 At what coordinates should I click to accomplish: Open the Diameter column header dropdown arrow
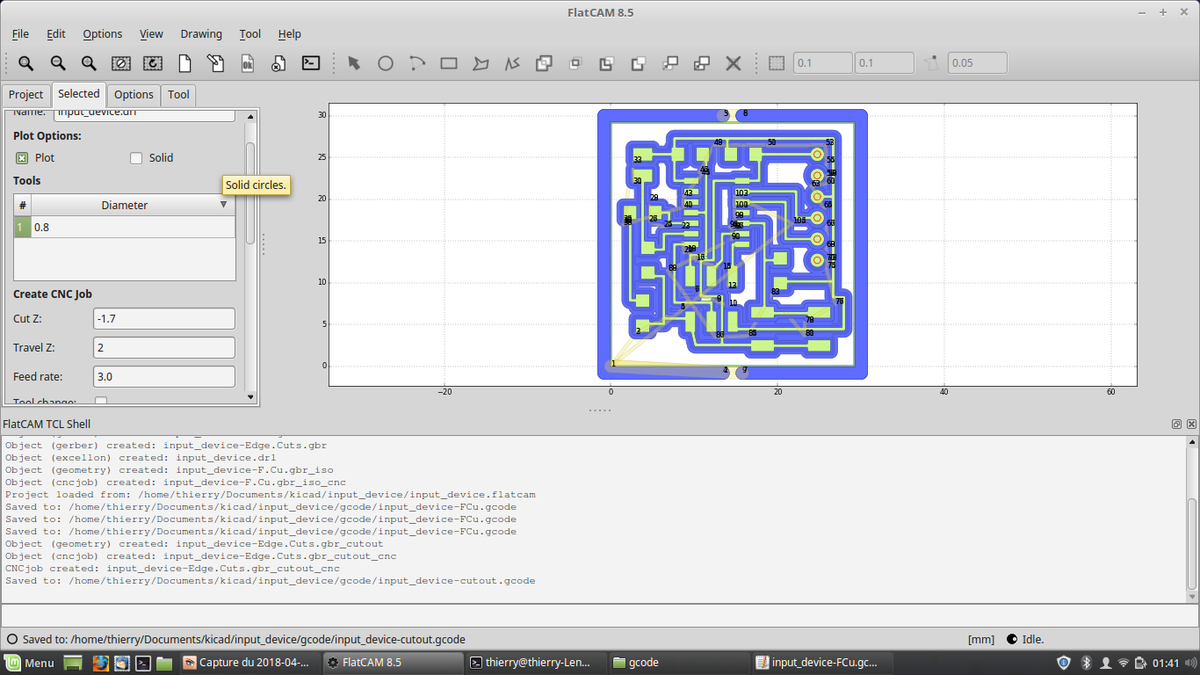pyautogui.click(x=223, y=204)
